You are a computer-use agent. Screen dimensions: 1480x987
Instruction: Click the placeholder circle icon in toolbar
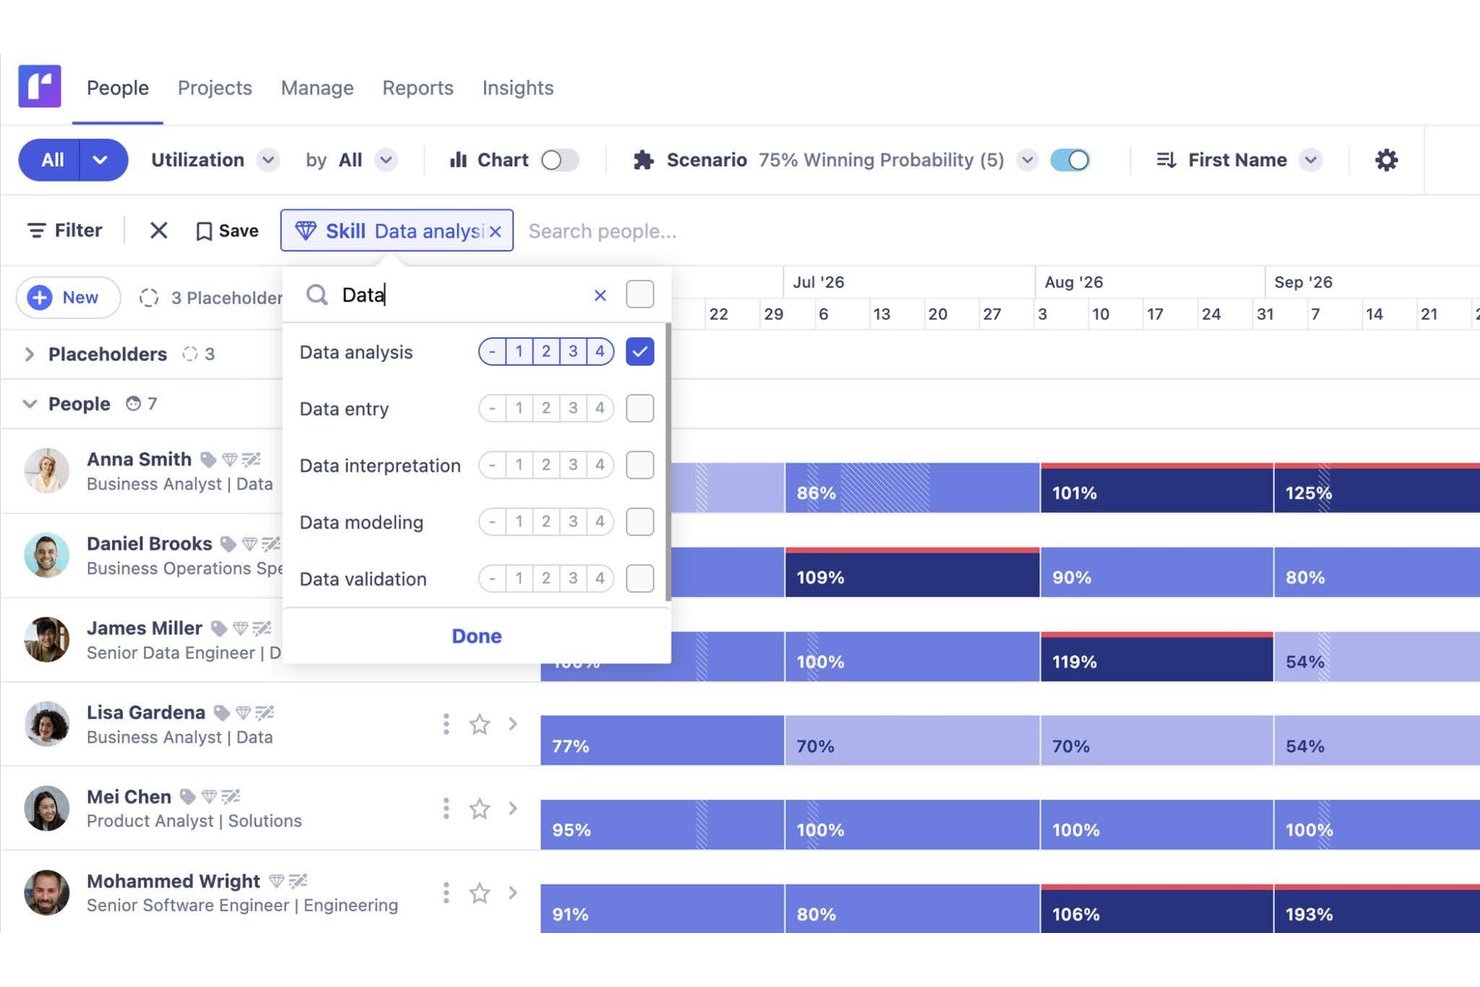click(149, 297)
